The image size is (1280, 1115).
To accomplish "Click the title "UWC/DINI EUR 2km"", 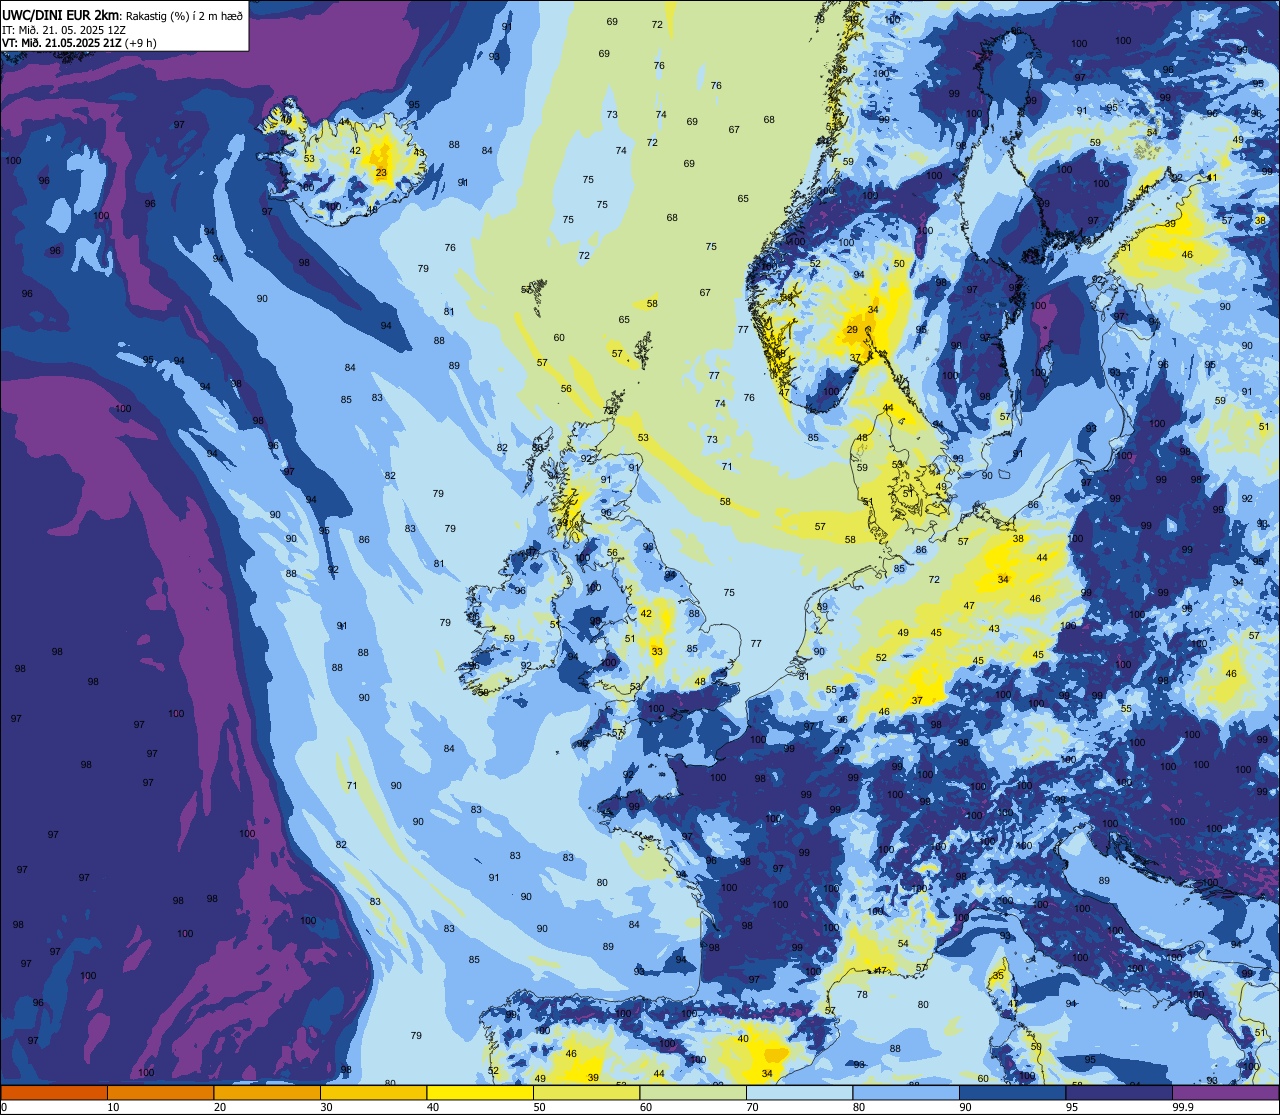I will coord(61,14).
